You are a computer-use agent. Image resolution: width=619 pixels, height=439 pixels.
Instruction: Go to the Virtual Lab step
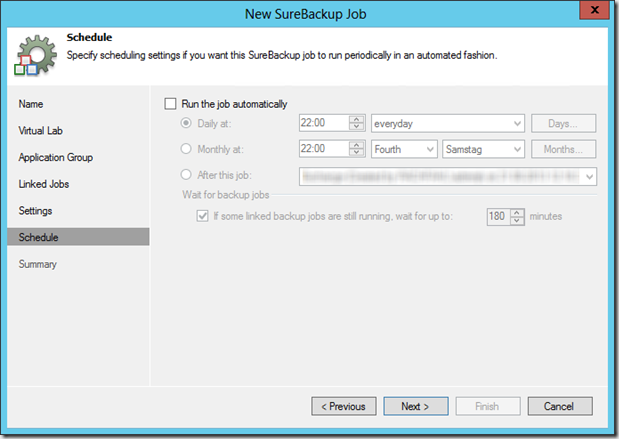[40, 131]
